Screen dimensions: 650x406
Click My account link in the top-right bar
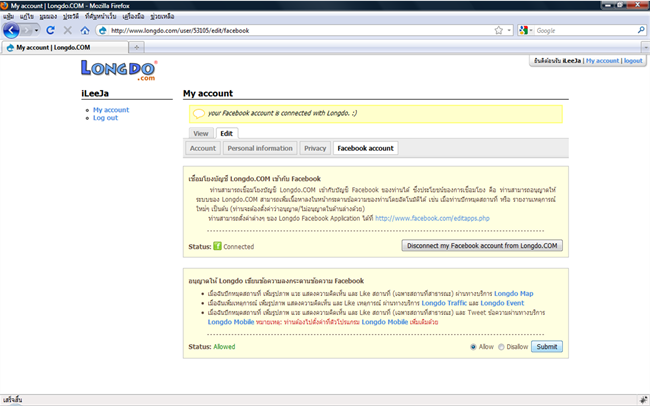pyautogui.click(x=602, y=61)
